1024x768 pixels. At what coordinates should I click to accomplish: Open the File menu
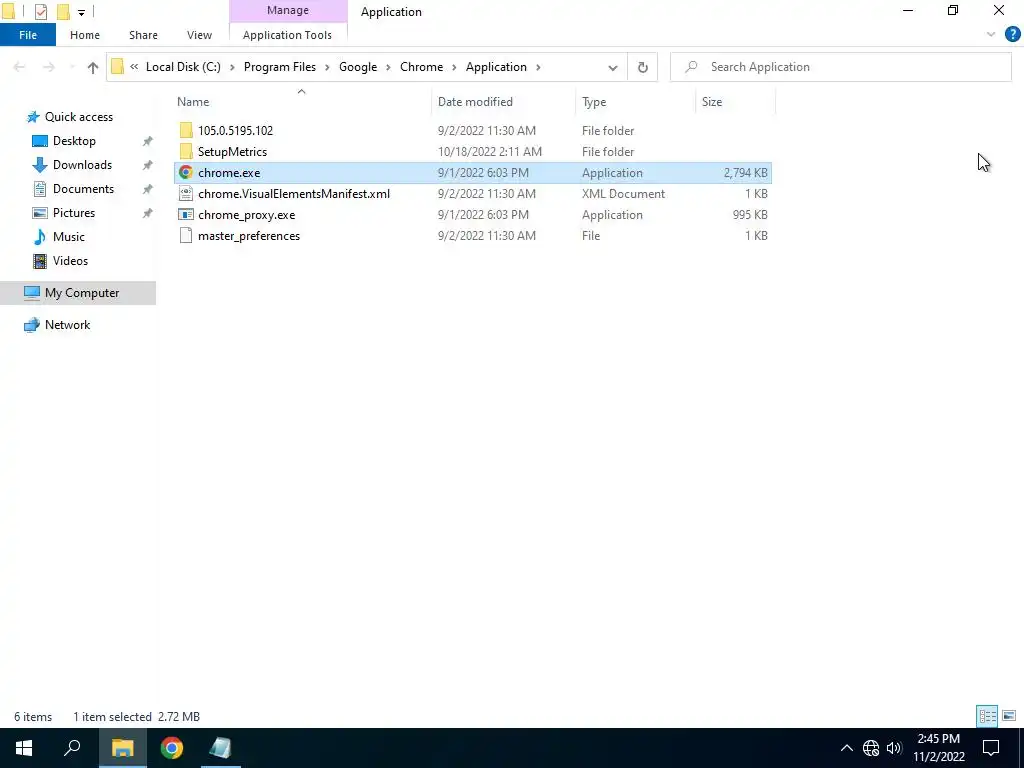28,35
